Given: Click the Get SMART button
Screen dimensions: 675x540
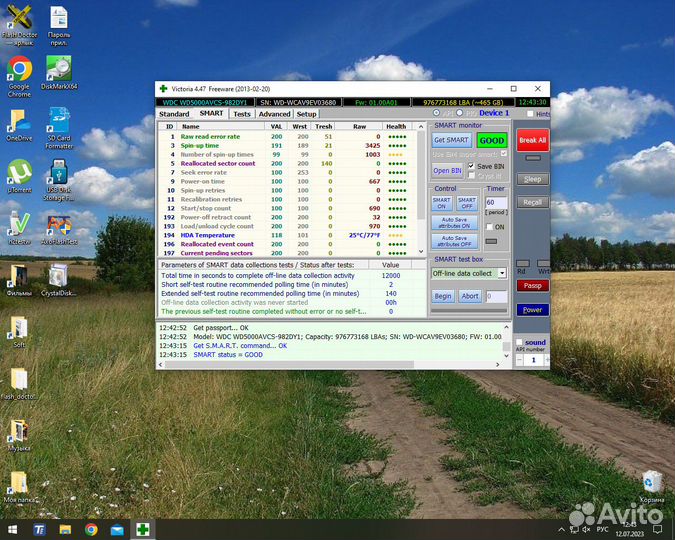Looking at the screenshot, I should pyautogui.click(x=451, y=140).
